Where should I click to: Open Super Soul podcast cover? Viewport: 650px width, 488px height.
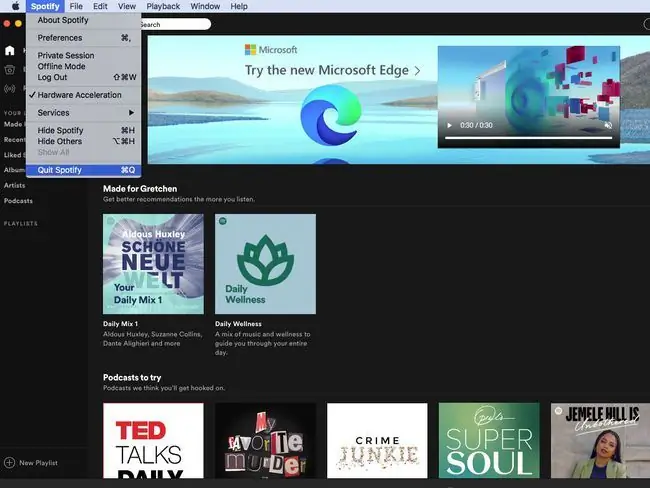pyautogui.click(x=489, y=441)
